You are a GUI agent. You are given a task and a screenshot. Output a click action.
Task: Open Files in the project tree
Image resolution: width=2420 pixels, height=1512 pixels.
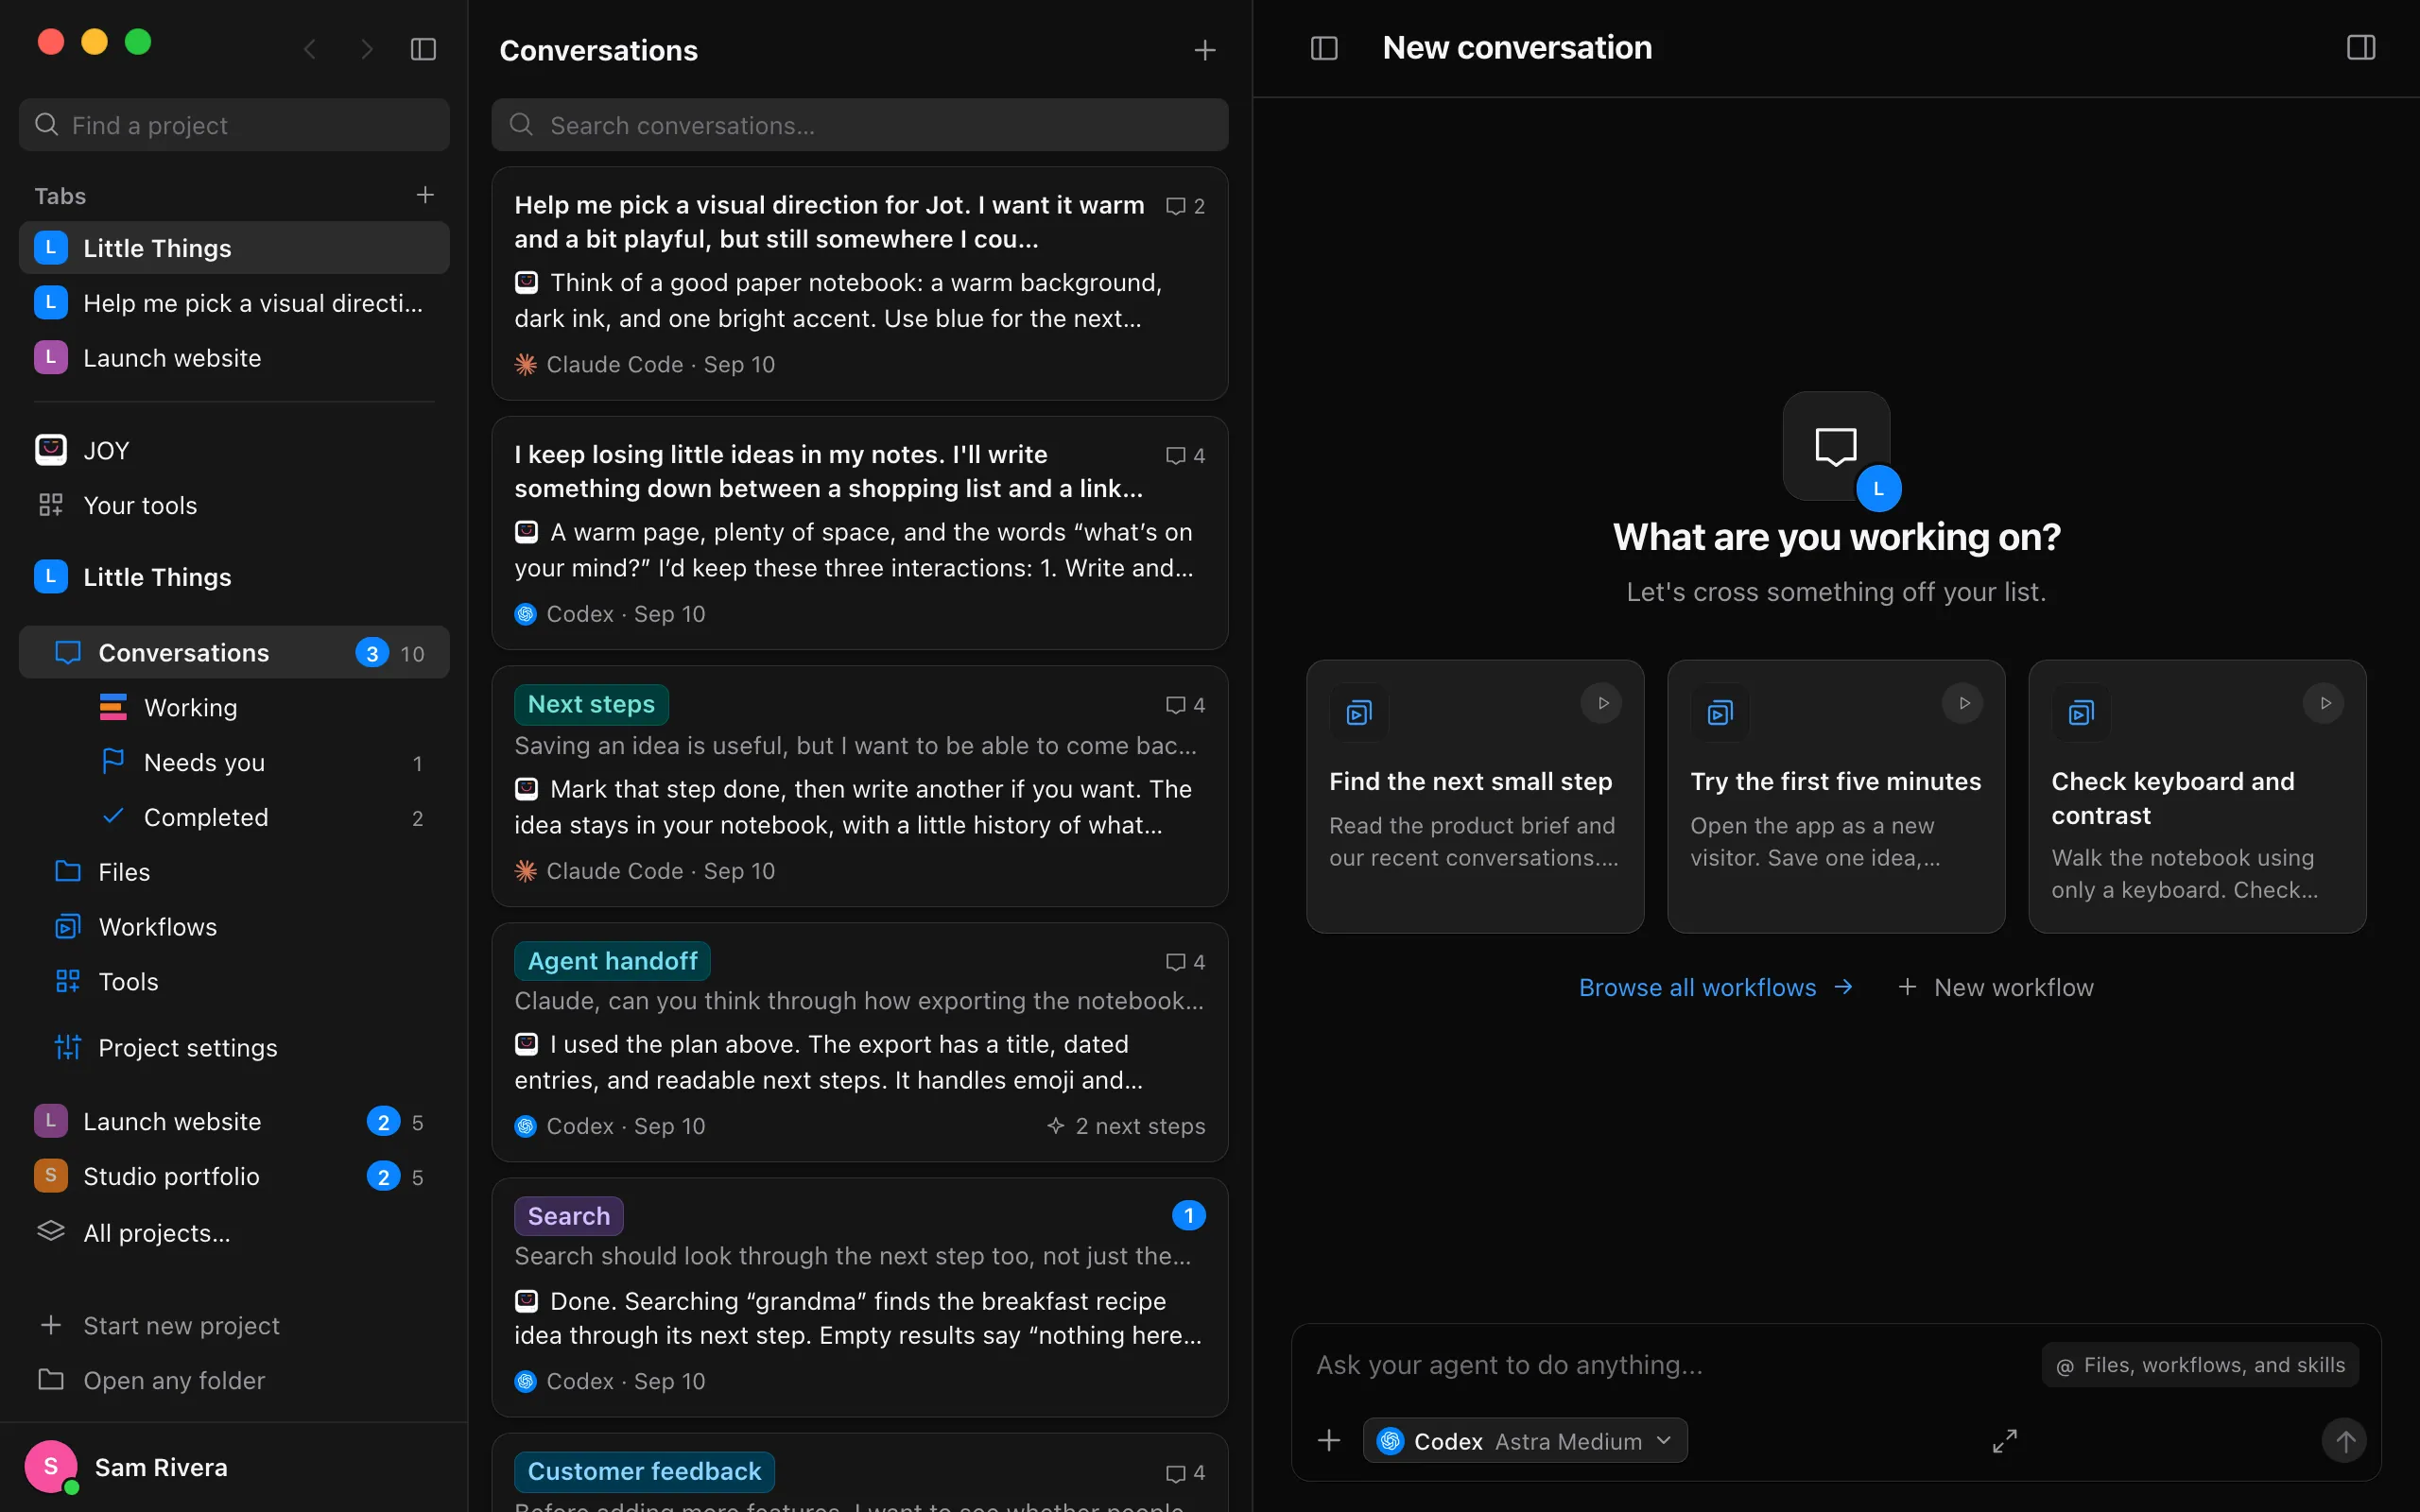pos(234,872)
